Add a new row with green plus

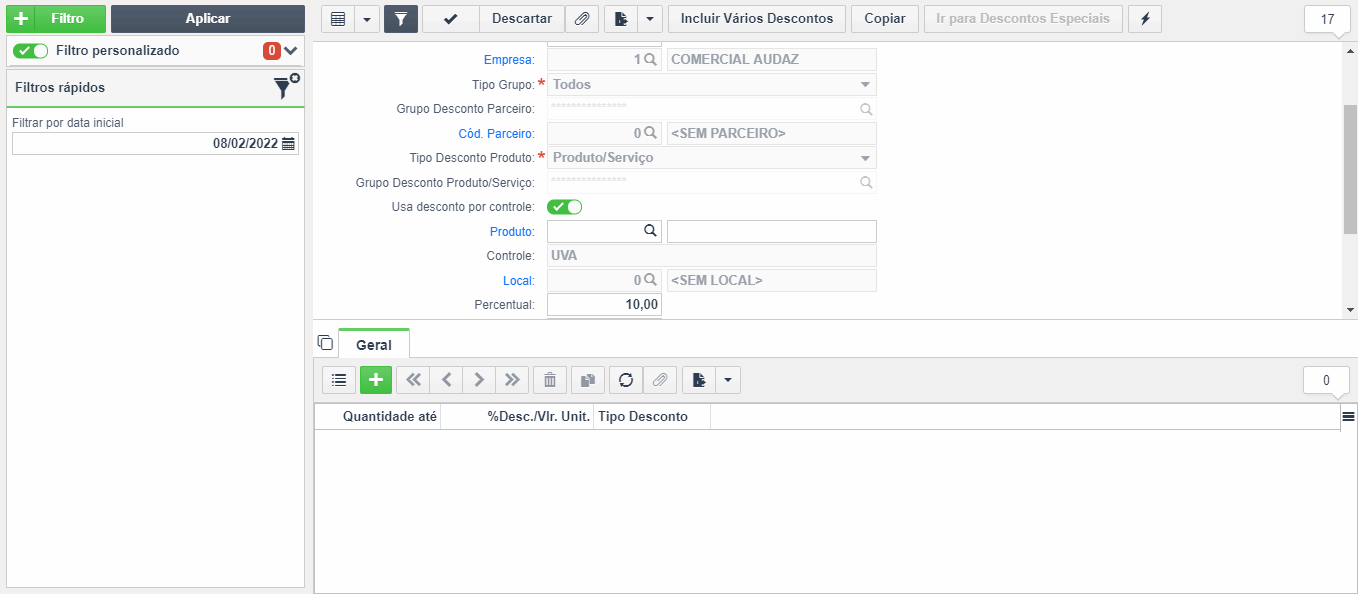coord(376,380)
